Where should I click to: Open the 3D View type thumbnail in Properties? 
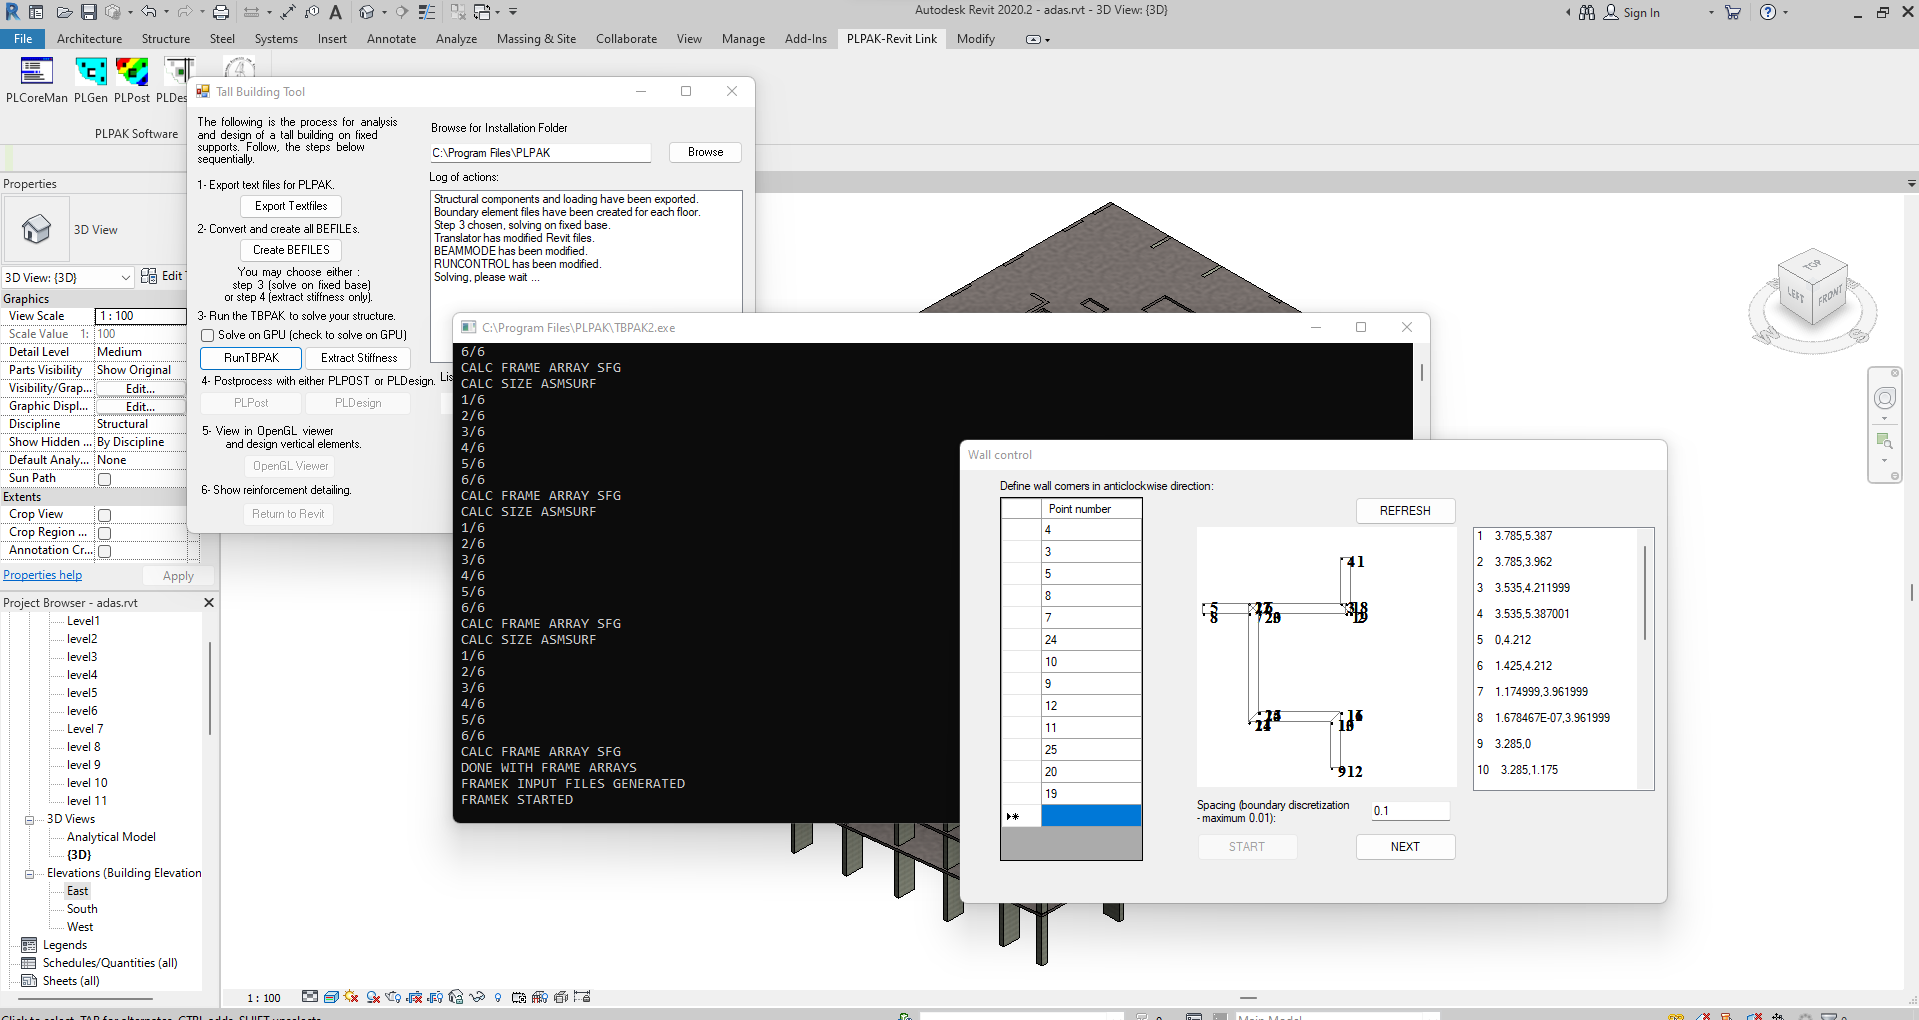[36, 229]
